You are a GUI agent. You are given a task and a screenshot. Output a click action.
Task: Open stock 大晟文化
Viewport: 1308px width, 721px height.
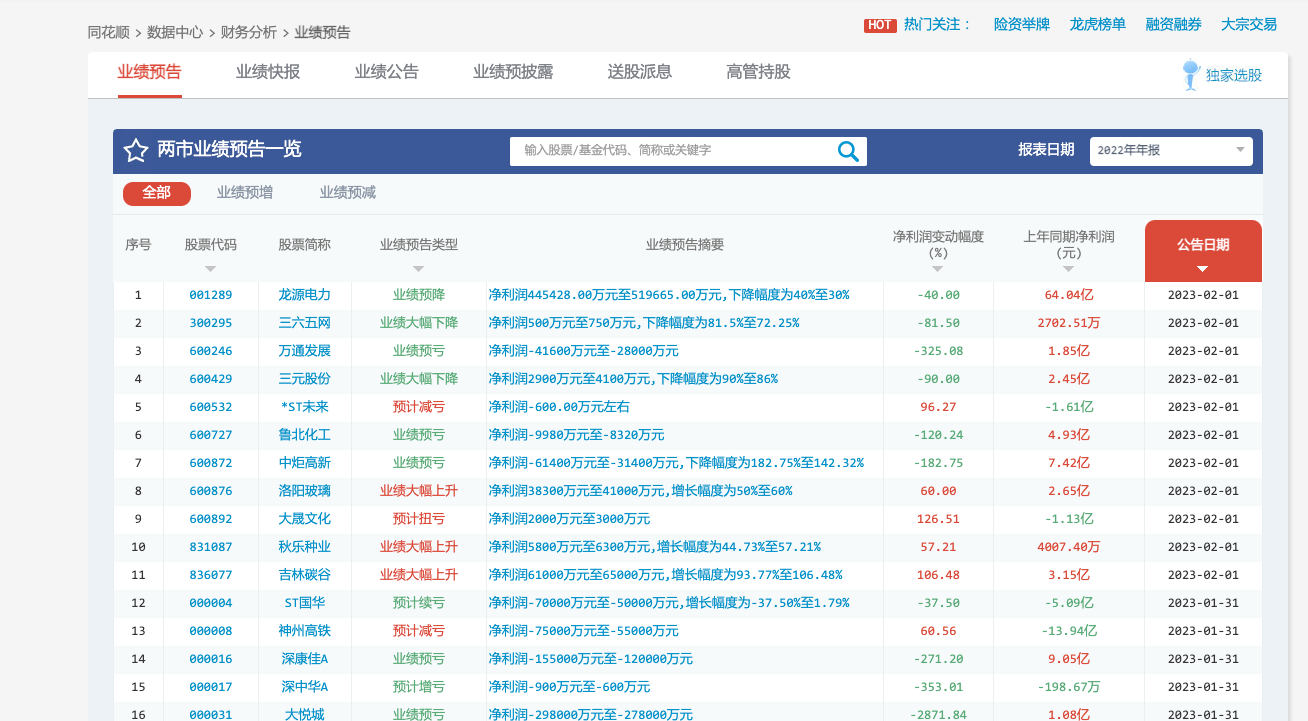(x=305, y=519)
